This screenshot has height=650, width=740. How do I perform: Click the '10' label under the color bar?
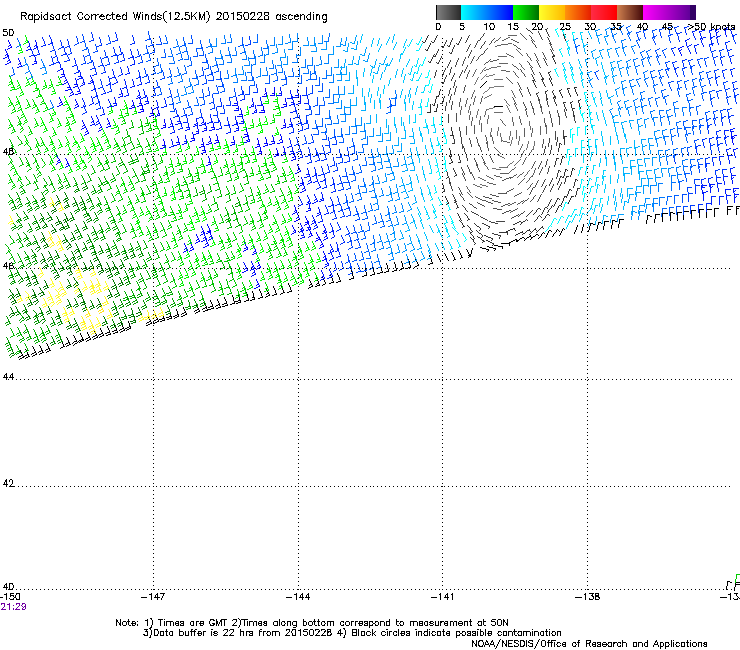(x=489, y=27)
